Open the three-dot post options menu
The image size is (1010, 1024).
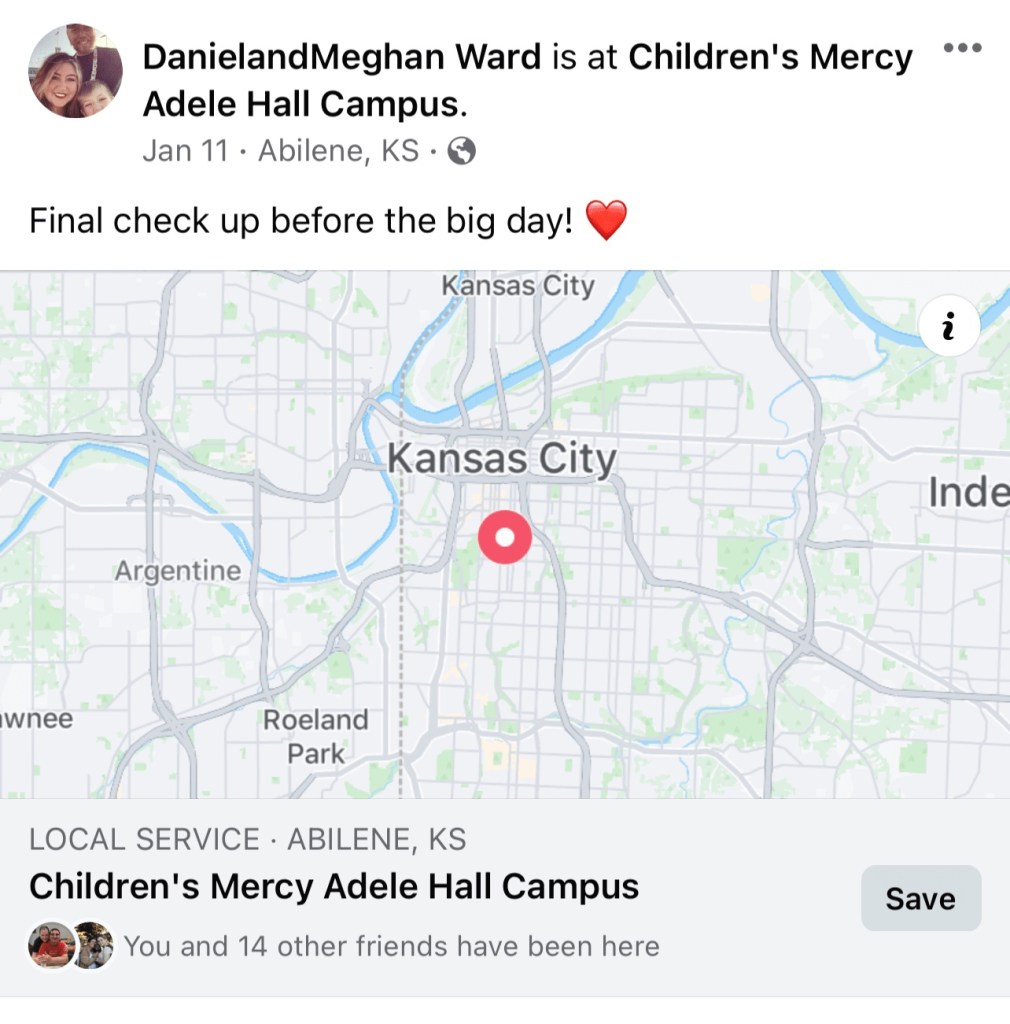pos(962,48)
